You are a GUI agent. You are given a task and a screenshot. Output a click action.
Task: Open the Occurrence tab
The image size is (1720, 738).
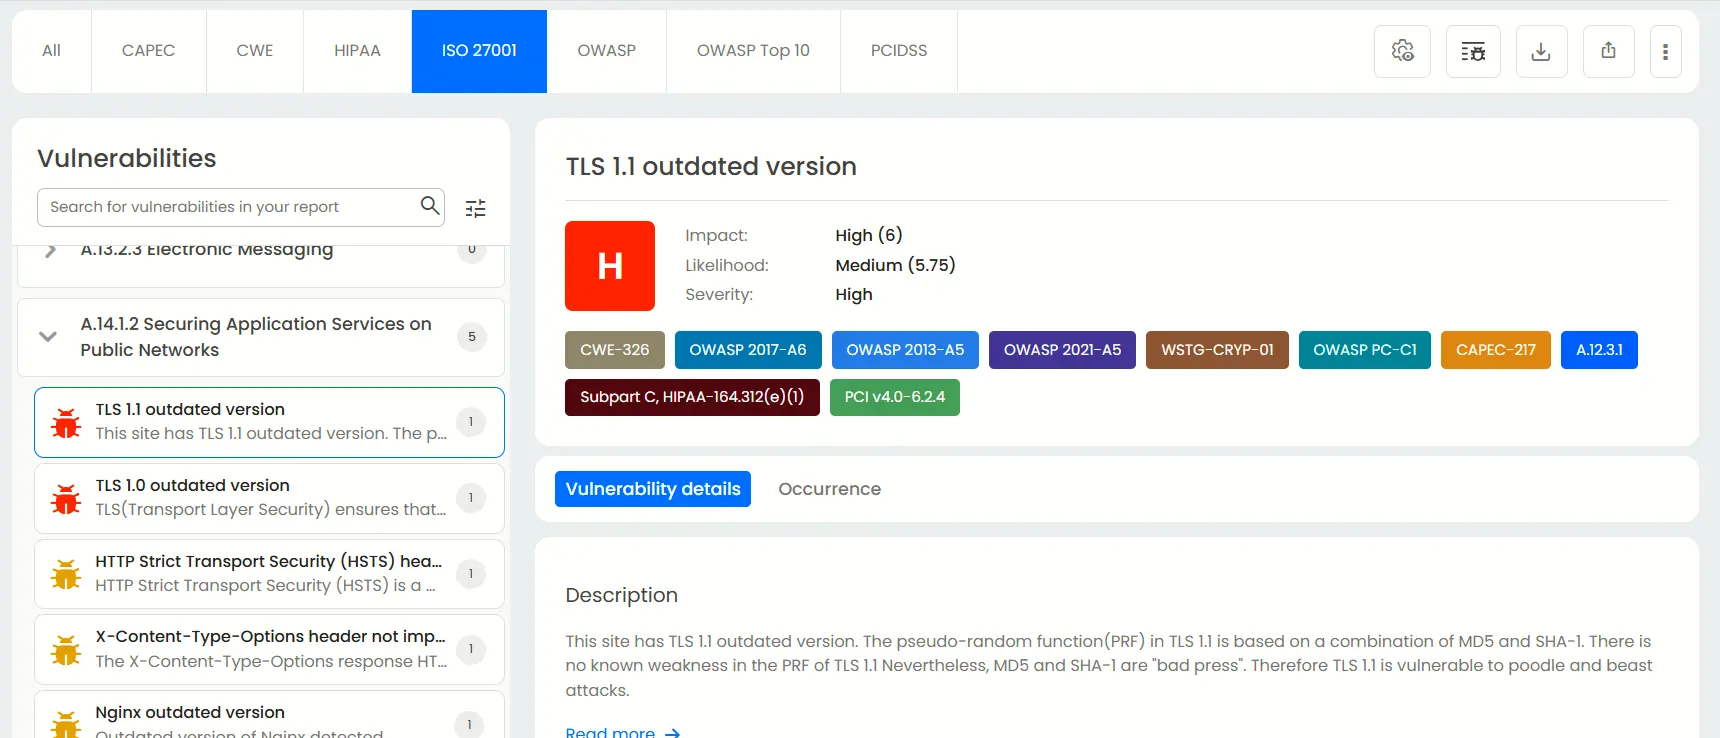pos(829,489)
